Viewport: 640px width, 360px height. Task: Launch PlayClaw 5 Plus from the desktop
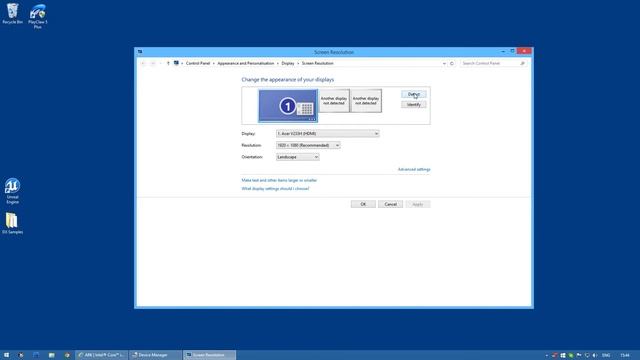(x=38, y=16)
